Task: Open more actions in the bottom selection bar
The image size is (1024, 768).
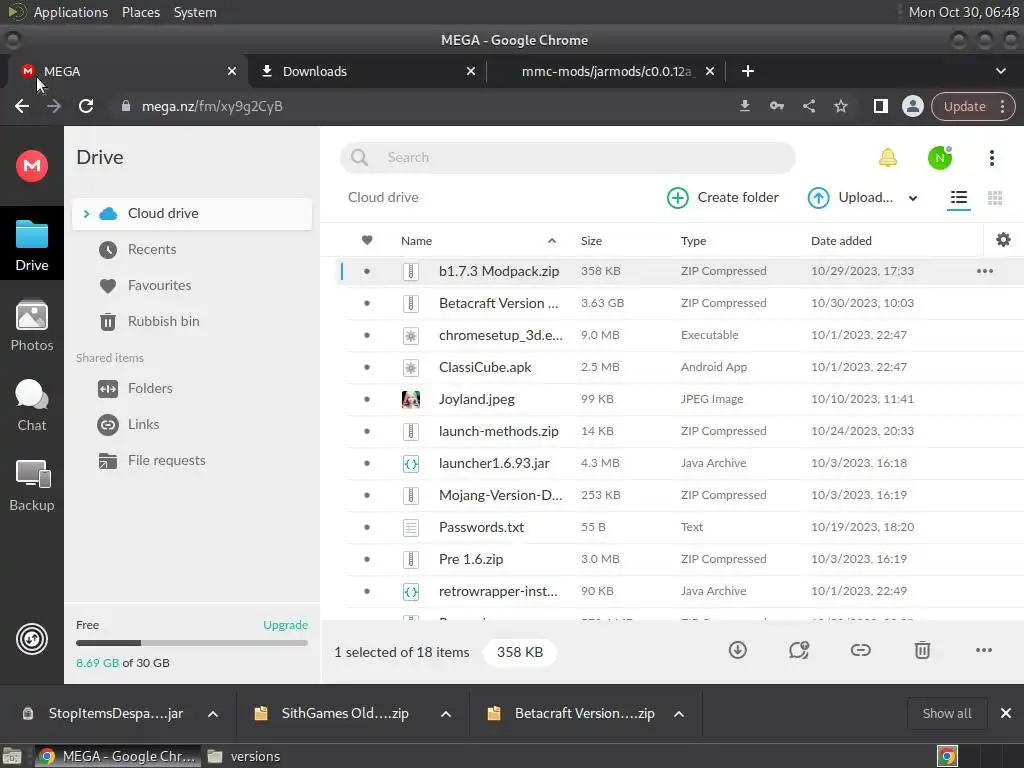Action: (984, 650)
